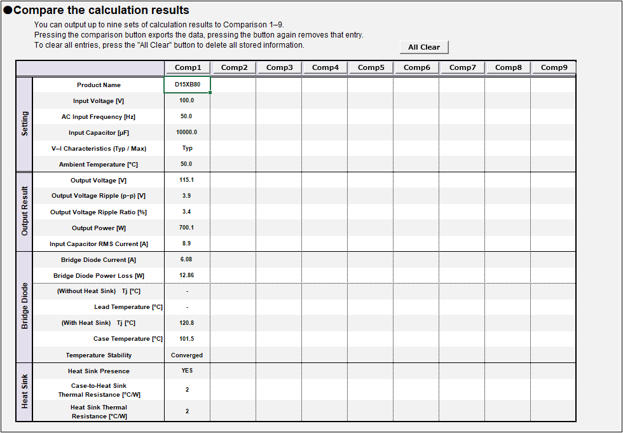Click the Temperature Stability Converged cell
This screenshot has width=623, height=433.
coord(187,355)
